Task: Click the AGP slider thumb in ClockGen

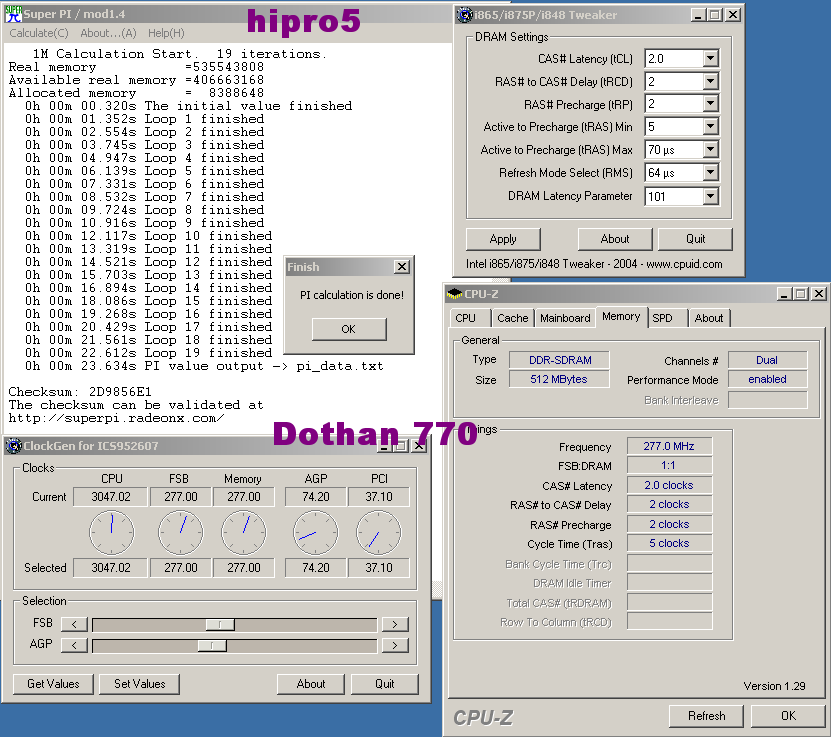Action: (212, 645)
